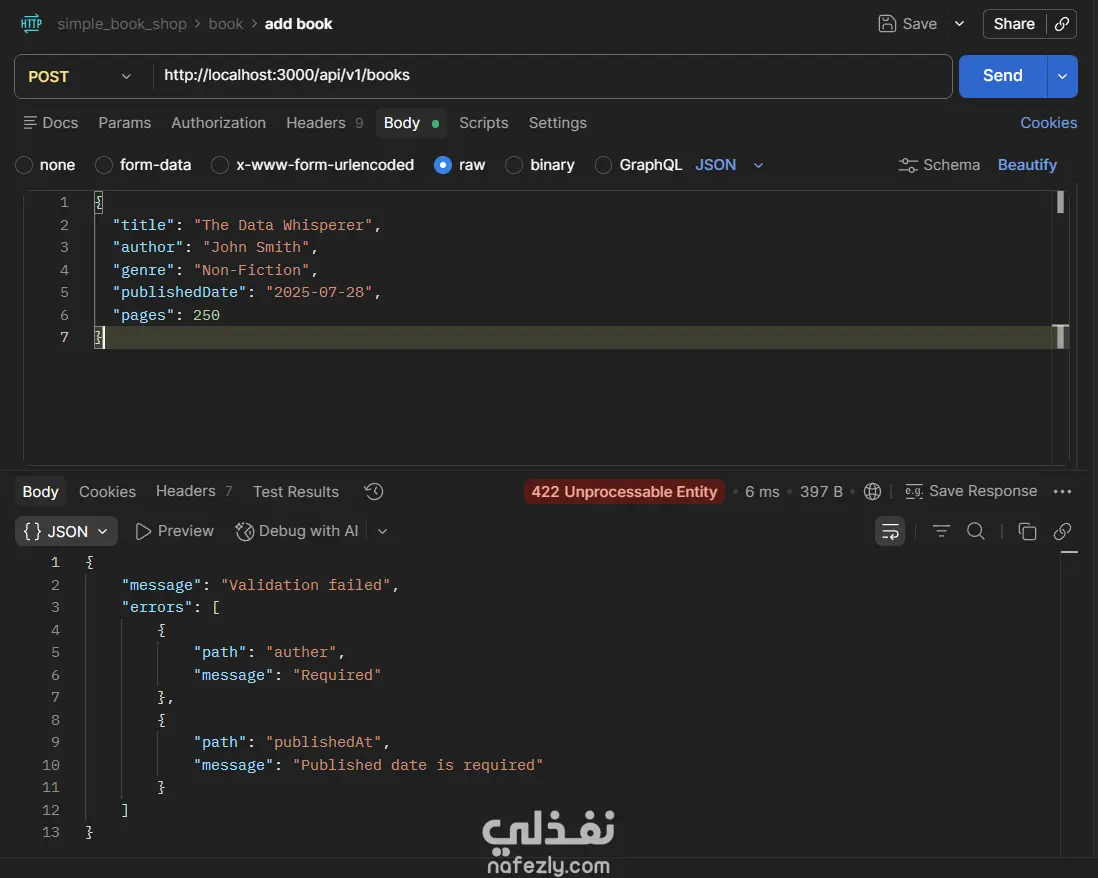Toggle the wrap lines icon in response
Image resolution: width=1098 pixels, height=878 pixels.
pyautogui.click(x=890, y=531)
